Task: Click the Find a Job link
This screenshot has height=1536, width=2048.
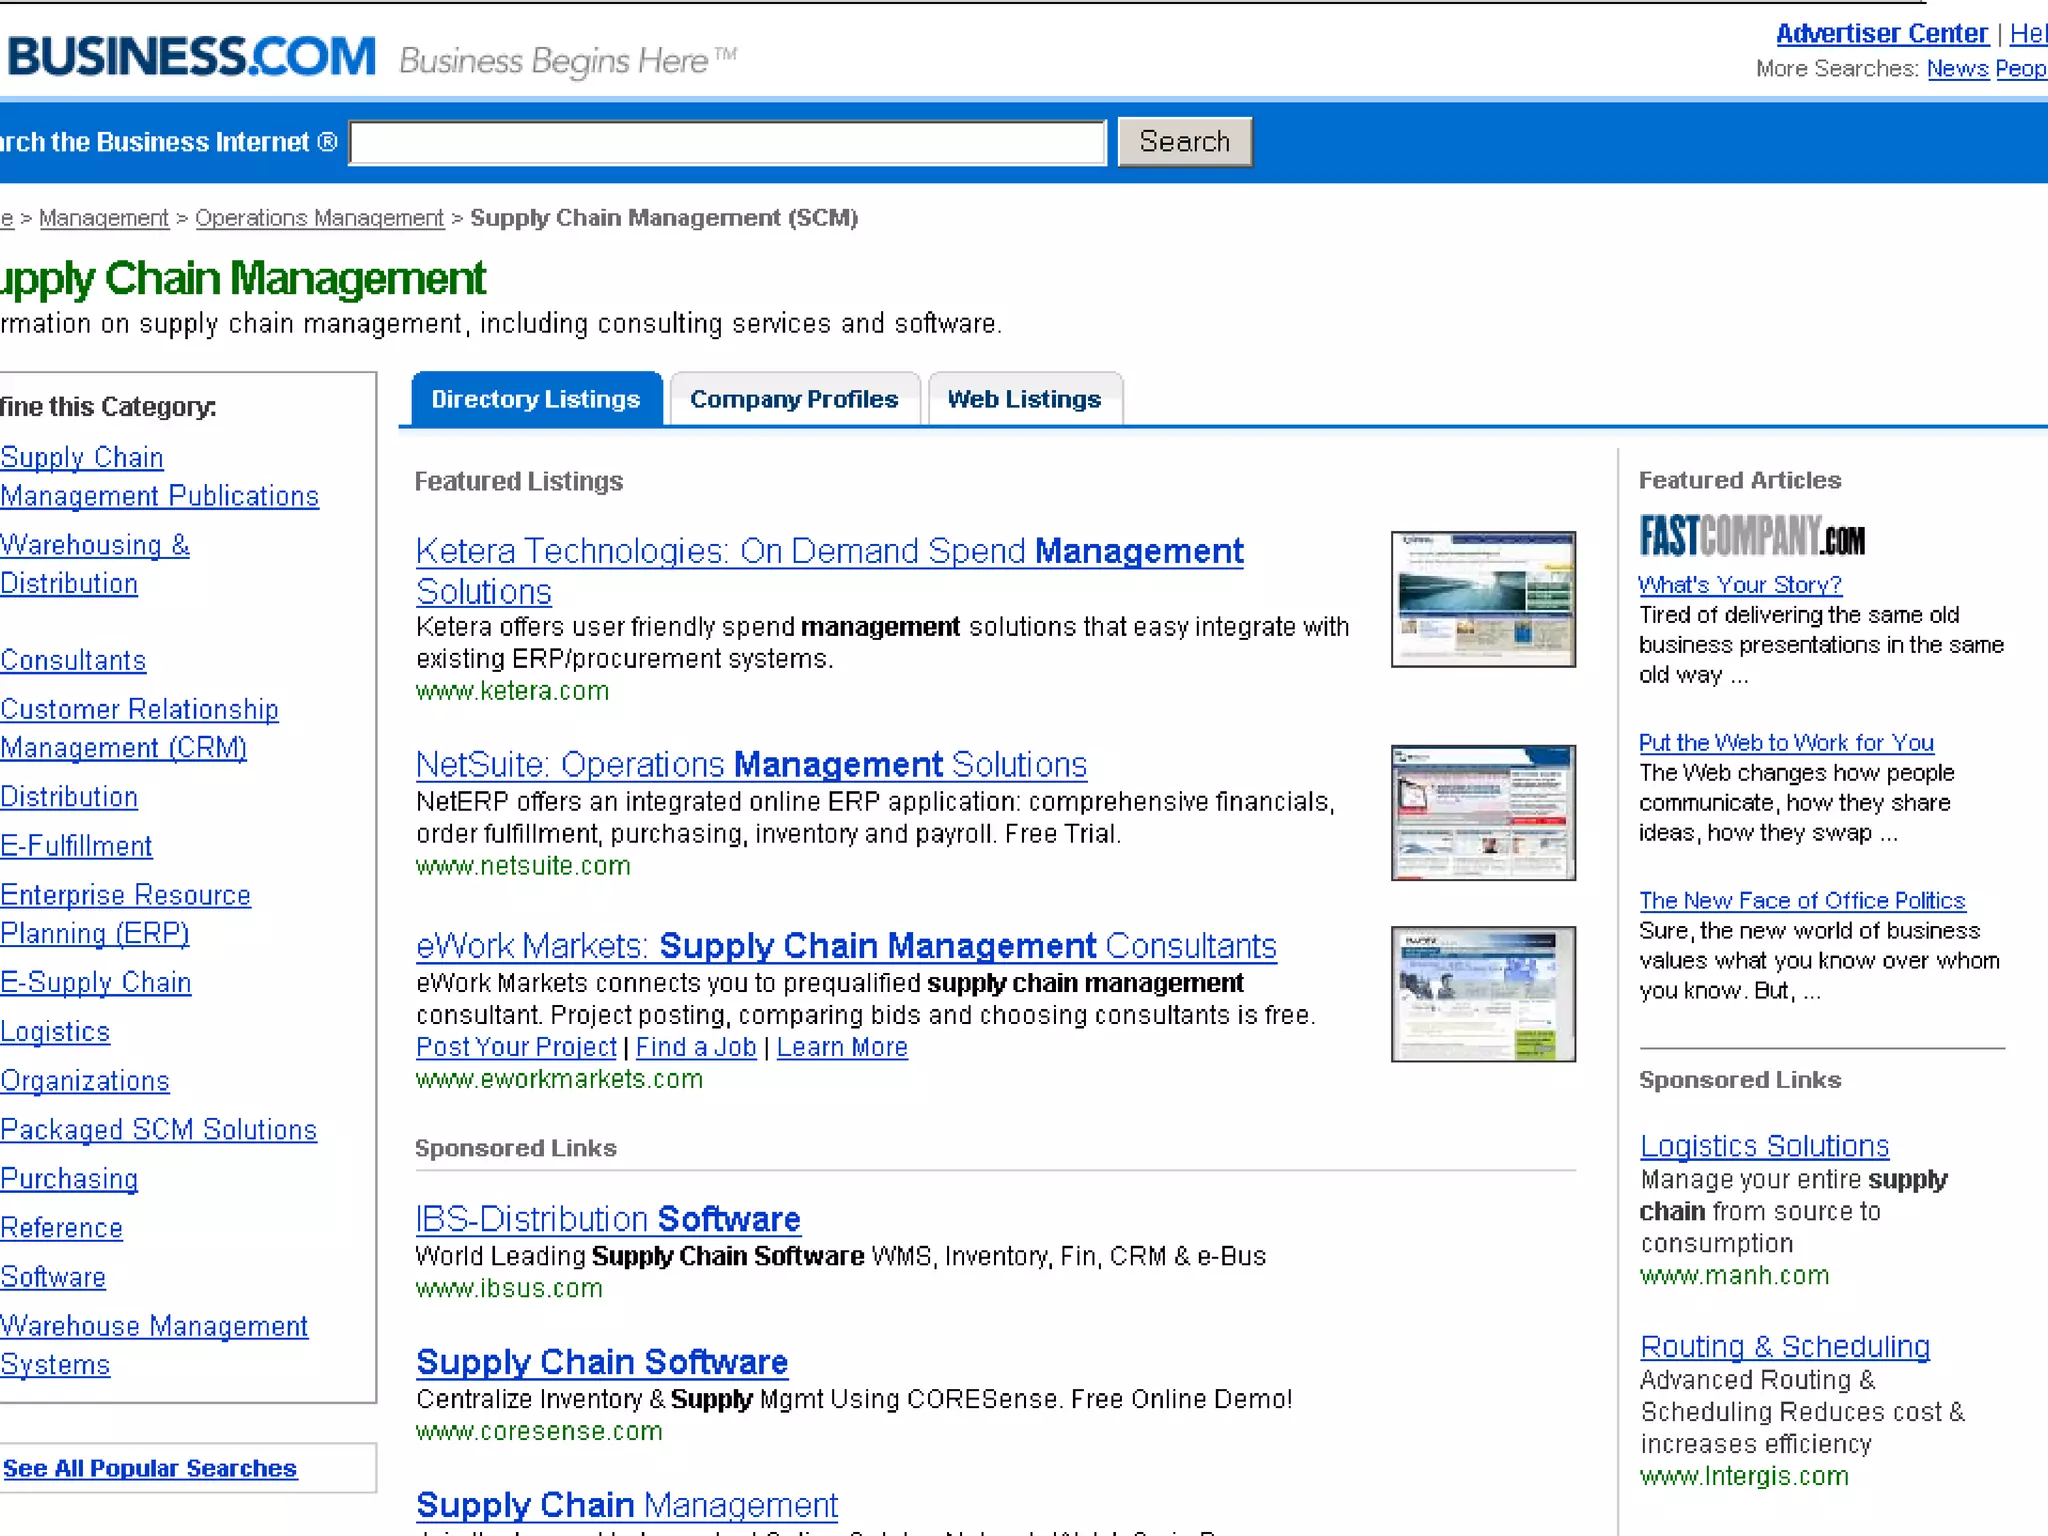Action: (696, 1047)
